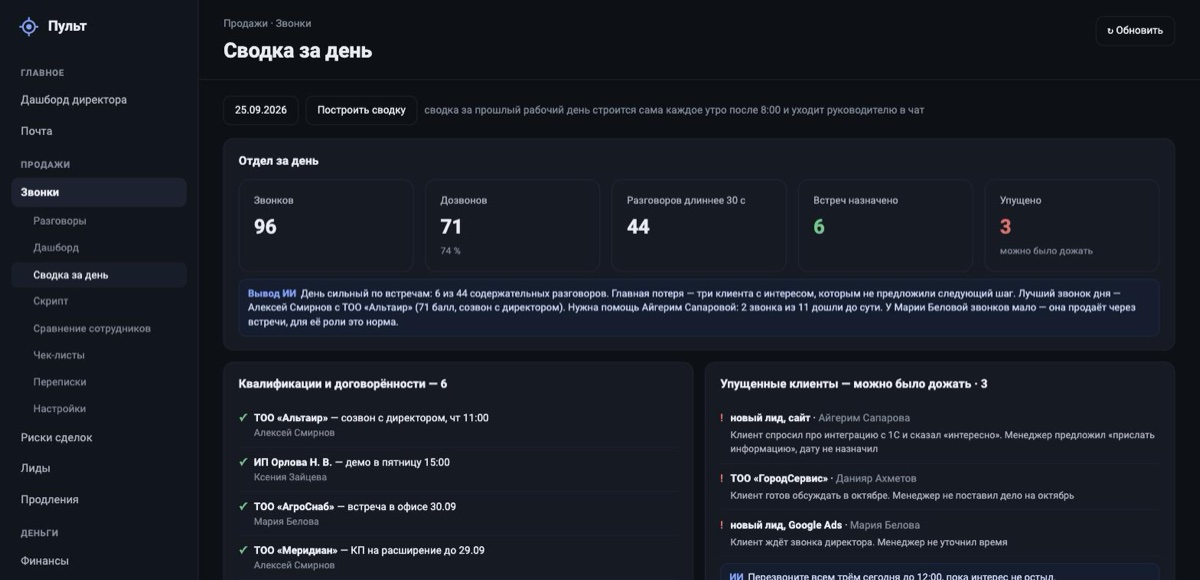The height and width of the screenshot is (580, 1200).
Task: Open the 25.09.2026 date field
Action: click(261, 110)
